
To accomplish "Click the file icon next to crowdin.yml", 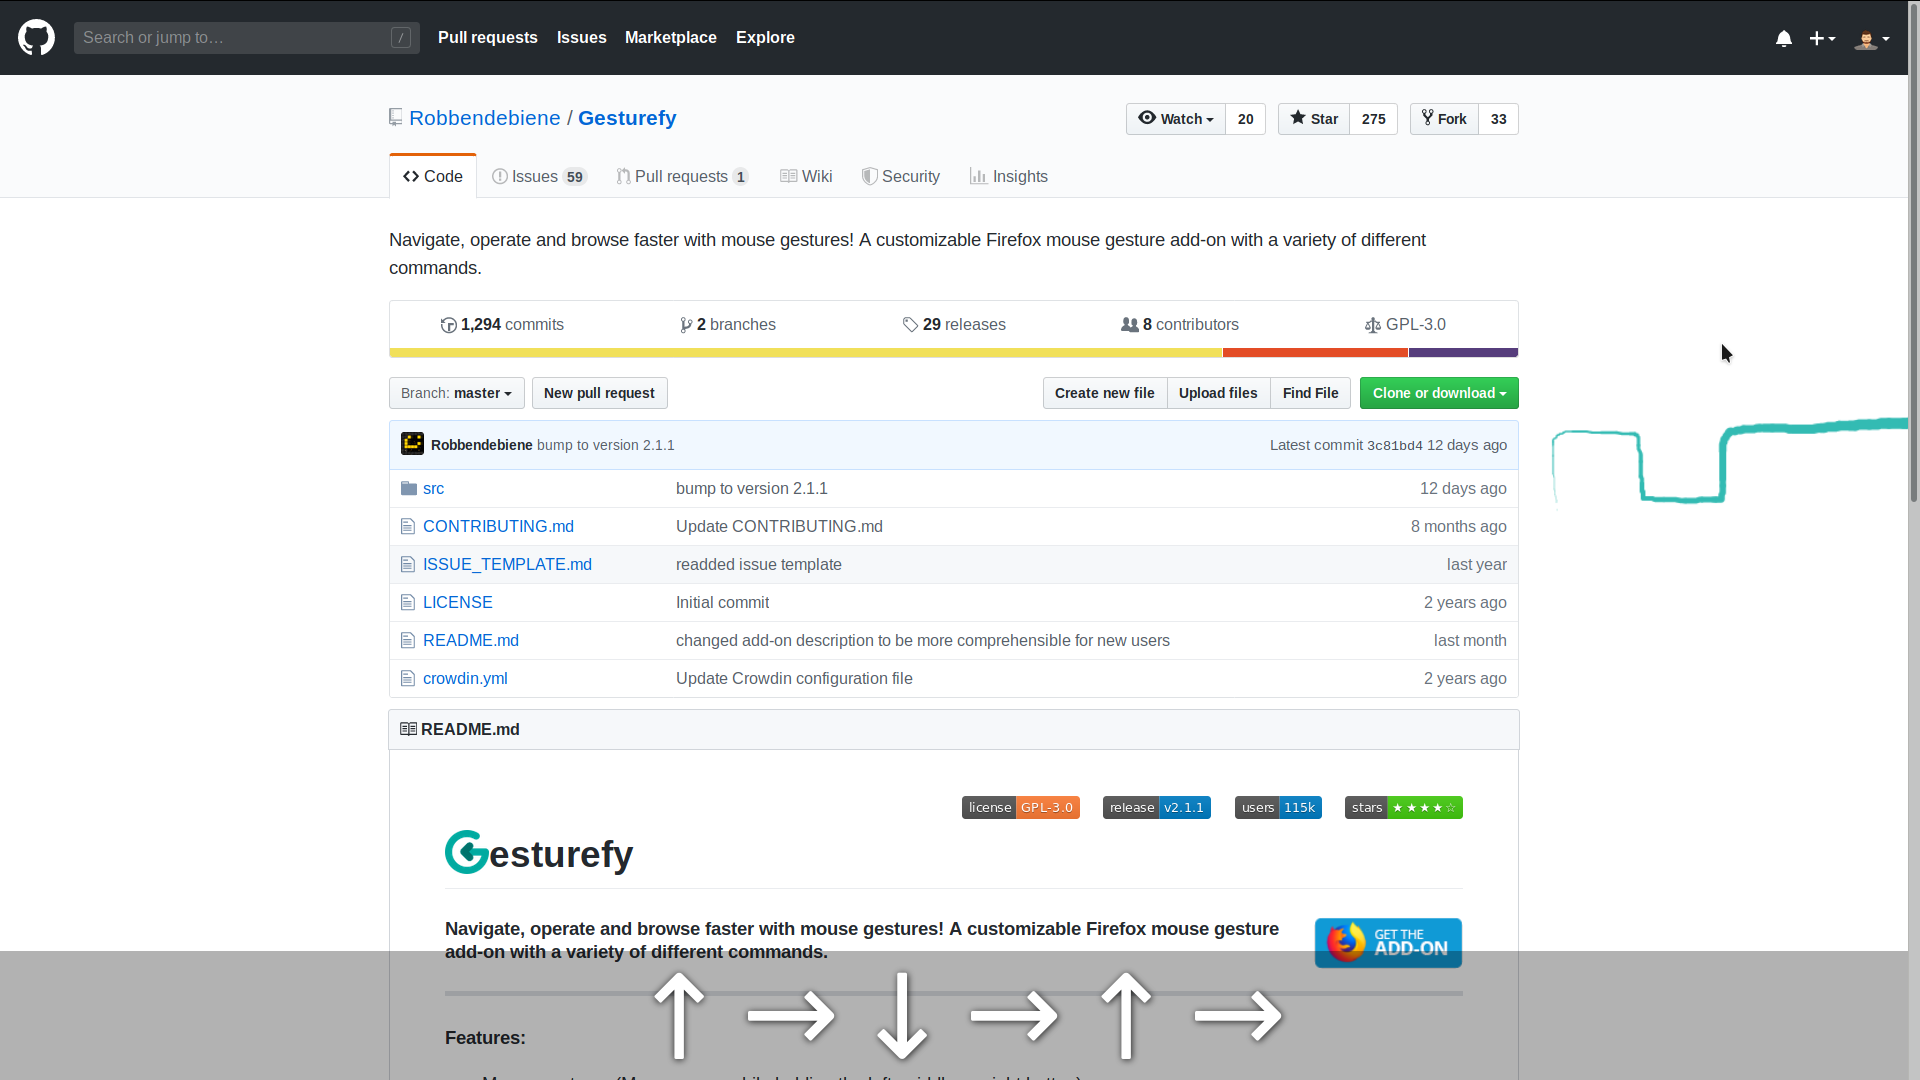I will 407,678.
